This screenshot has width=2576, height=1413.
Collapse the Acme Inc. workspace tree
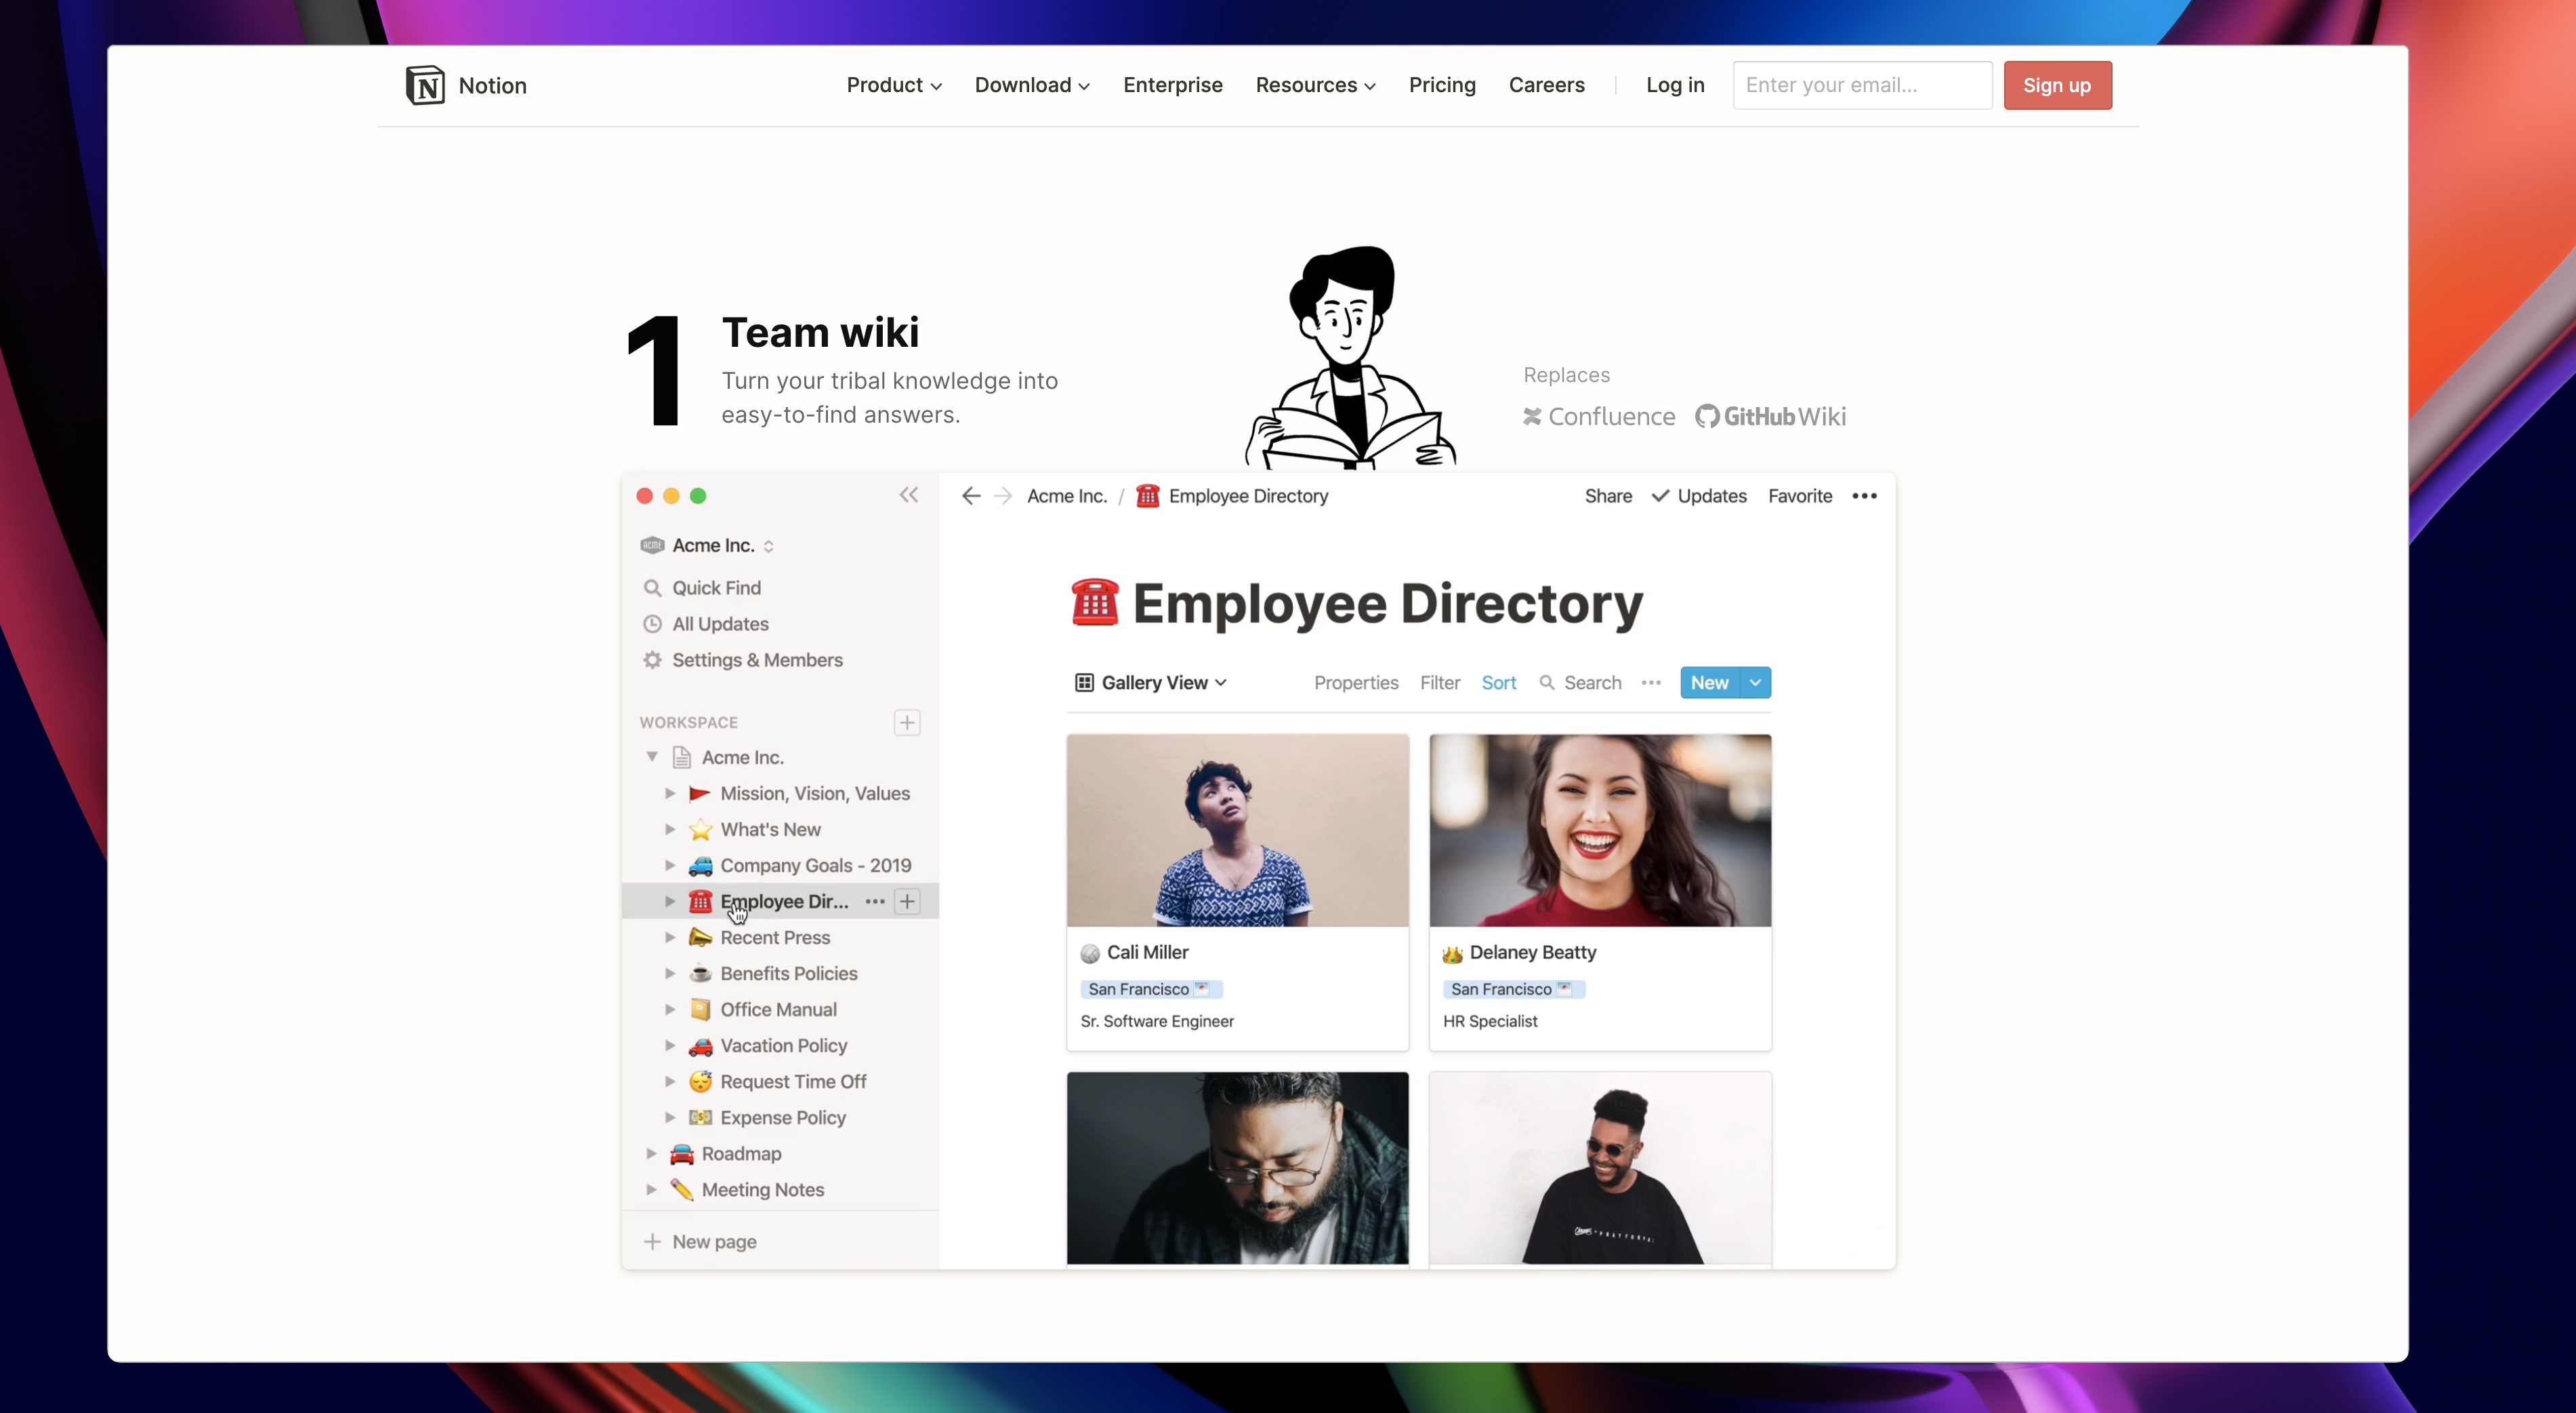pyautogui.click(x=652, y=757)
